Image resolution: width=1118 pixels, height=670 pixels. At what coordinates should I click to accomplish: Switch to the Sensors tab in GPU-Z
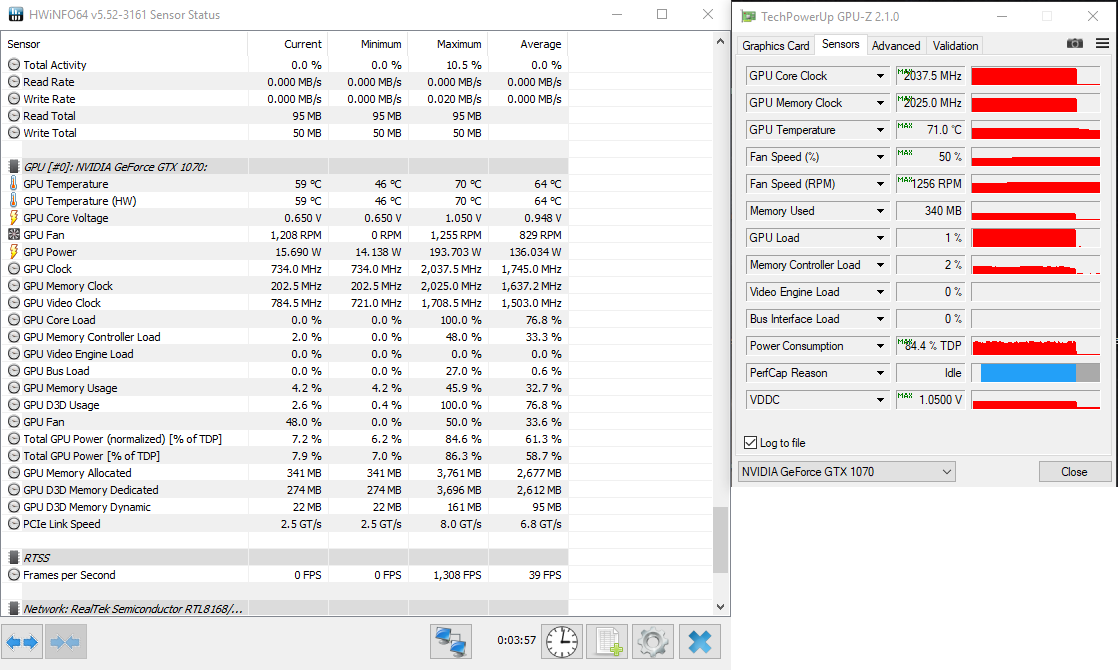841,44
